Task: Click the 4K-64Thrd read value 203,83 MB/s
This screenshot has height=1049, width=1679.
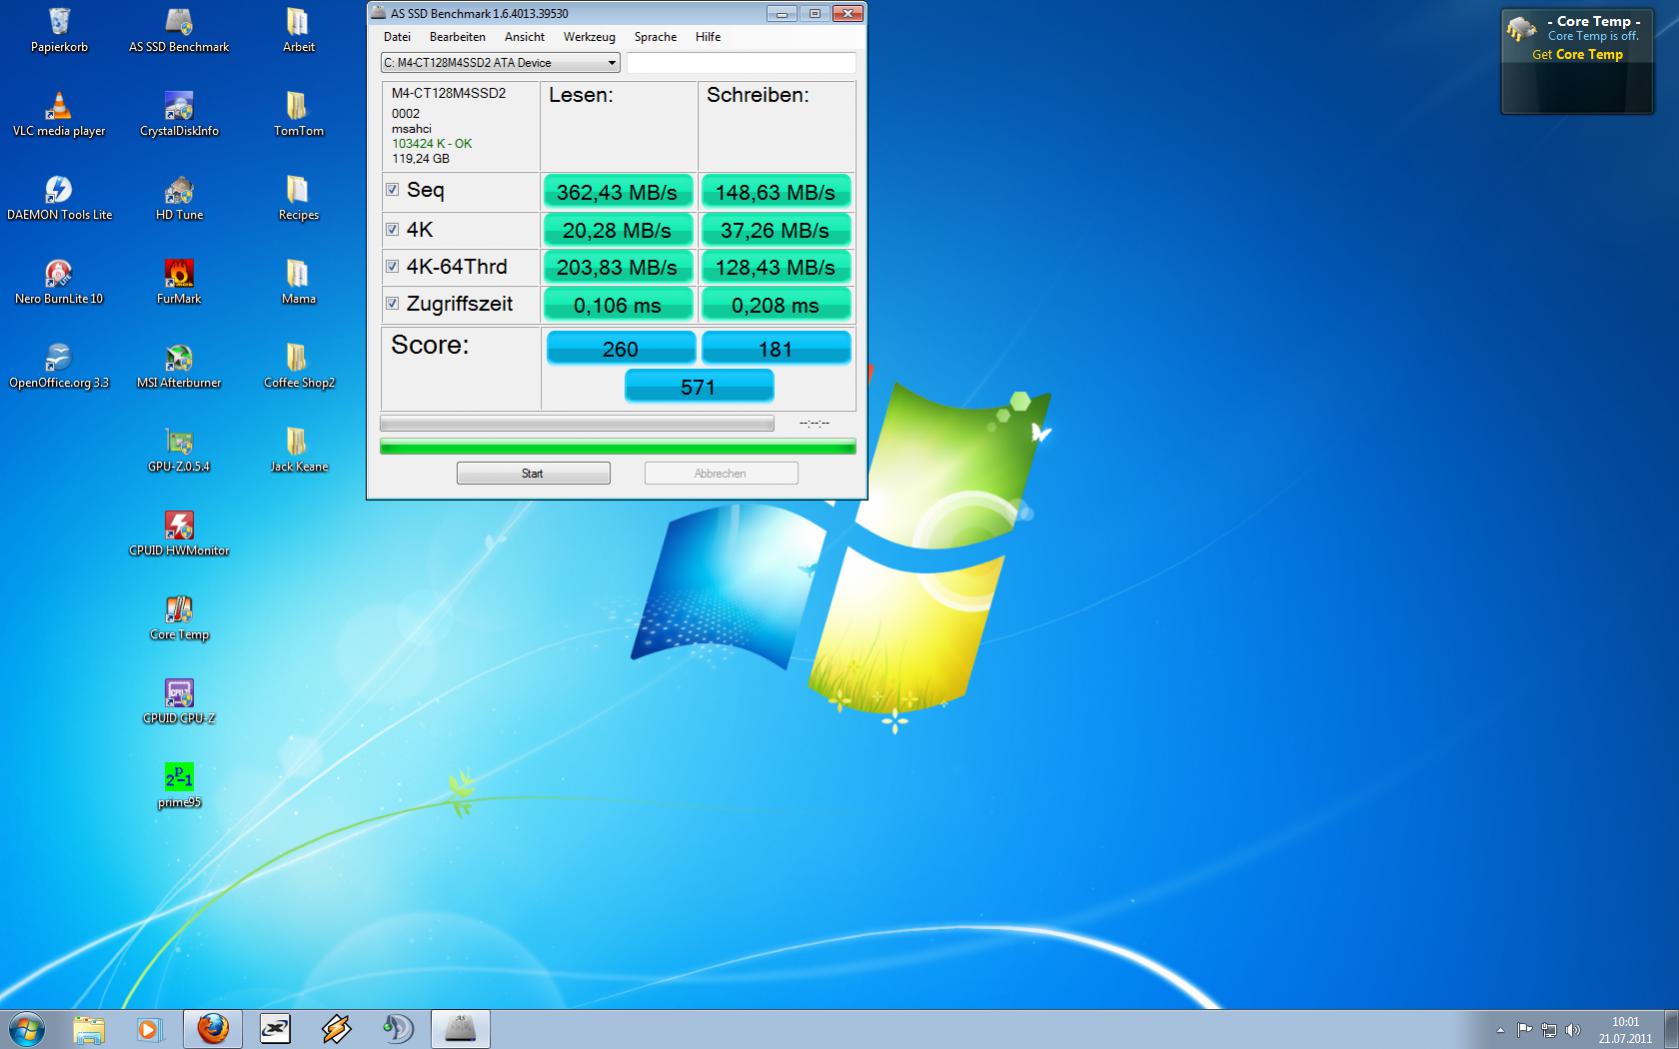Action: [x=617, y=267]
